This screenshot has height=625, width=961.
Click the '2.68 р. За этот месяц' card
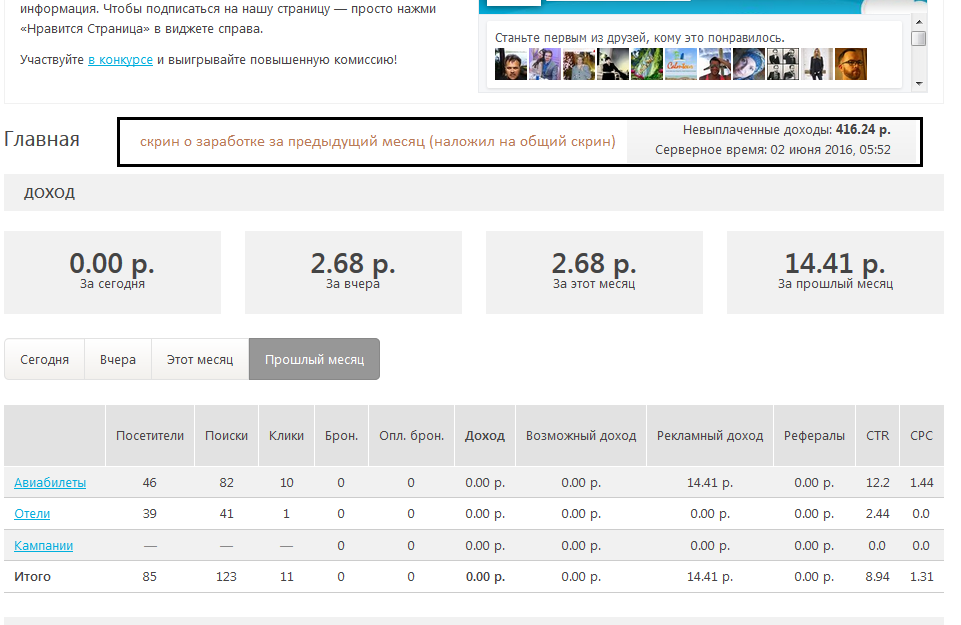coord(594,272)
